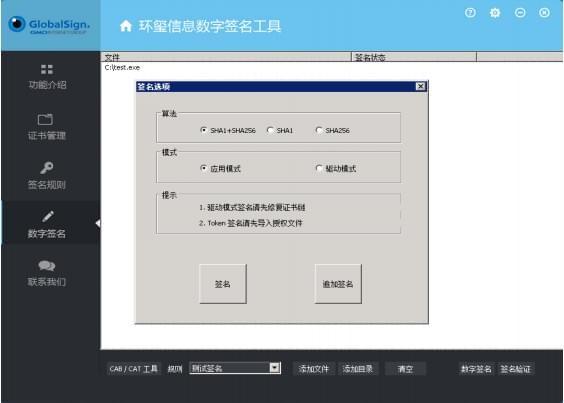Click the Token 签名 hint line
Viewport: 564px width, 403px height.
251,223
